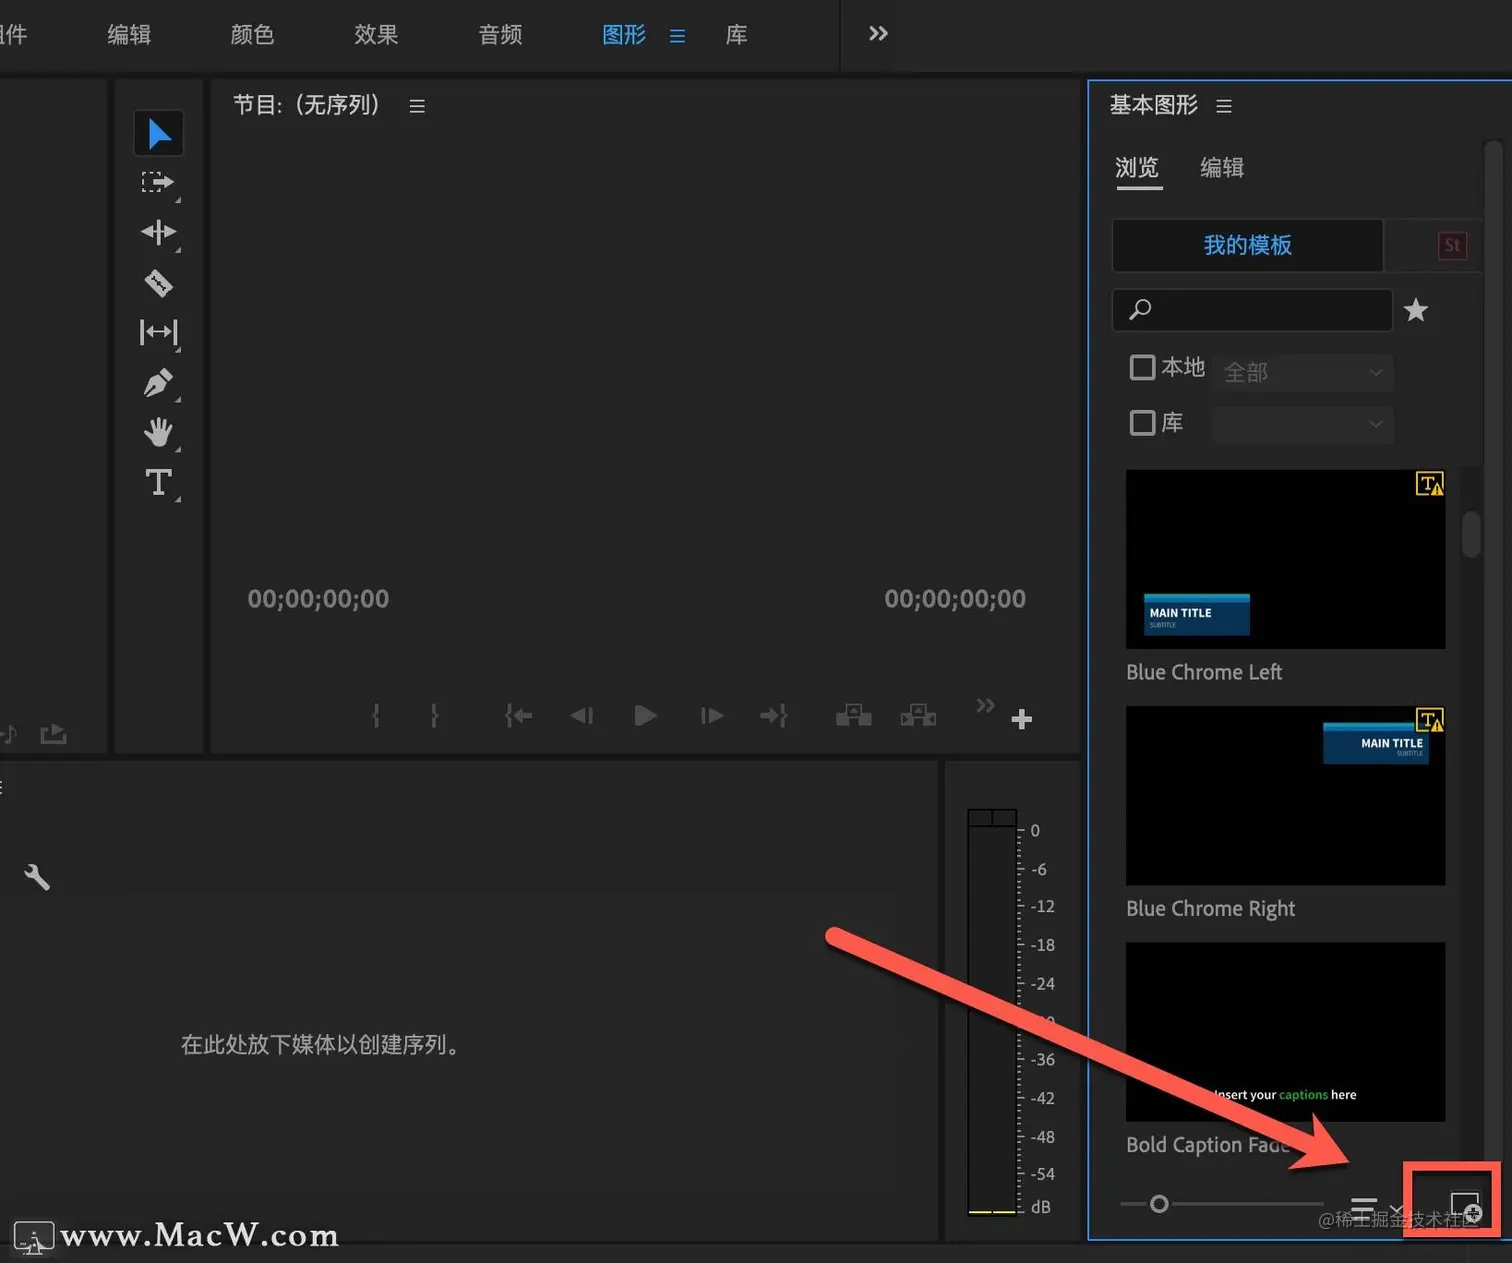The width and height of the screenshot is (1512, 1263).
Task: Click the left program timecode
Action: point(318,599)
